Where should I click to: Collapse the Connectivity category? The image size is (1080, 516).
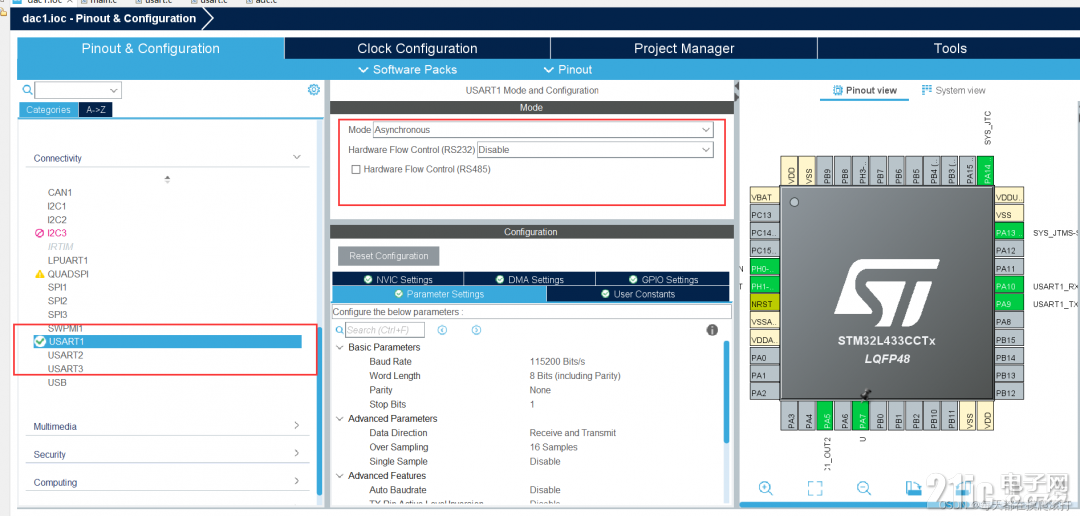297,158
